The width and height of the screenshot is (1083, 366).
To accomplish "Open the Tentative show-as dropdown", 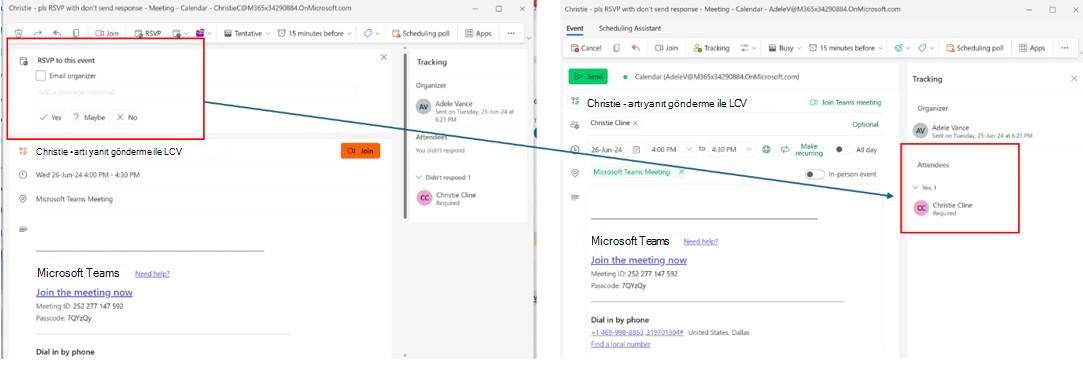I will [247, 33].
